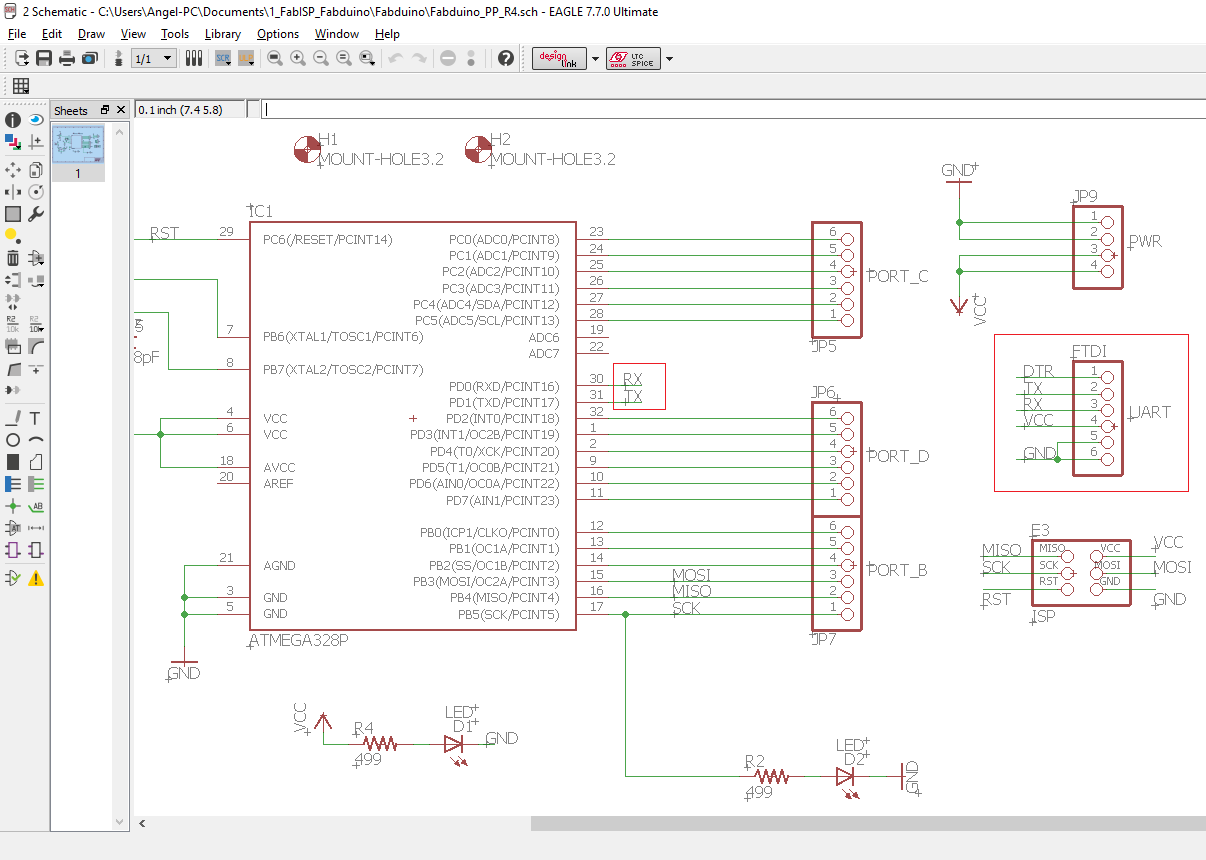This screenshot has height=860, width=1206.
Task: Select the Move arrows tool
Action: click(13, 169)
